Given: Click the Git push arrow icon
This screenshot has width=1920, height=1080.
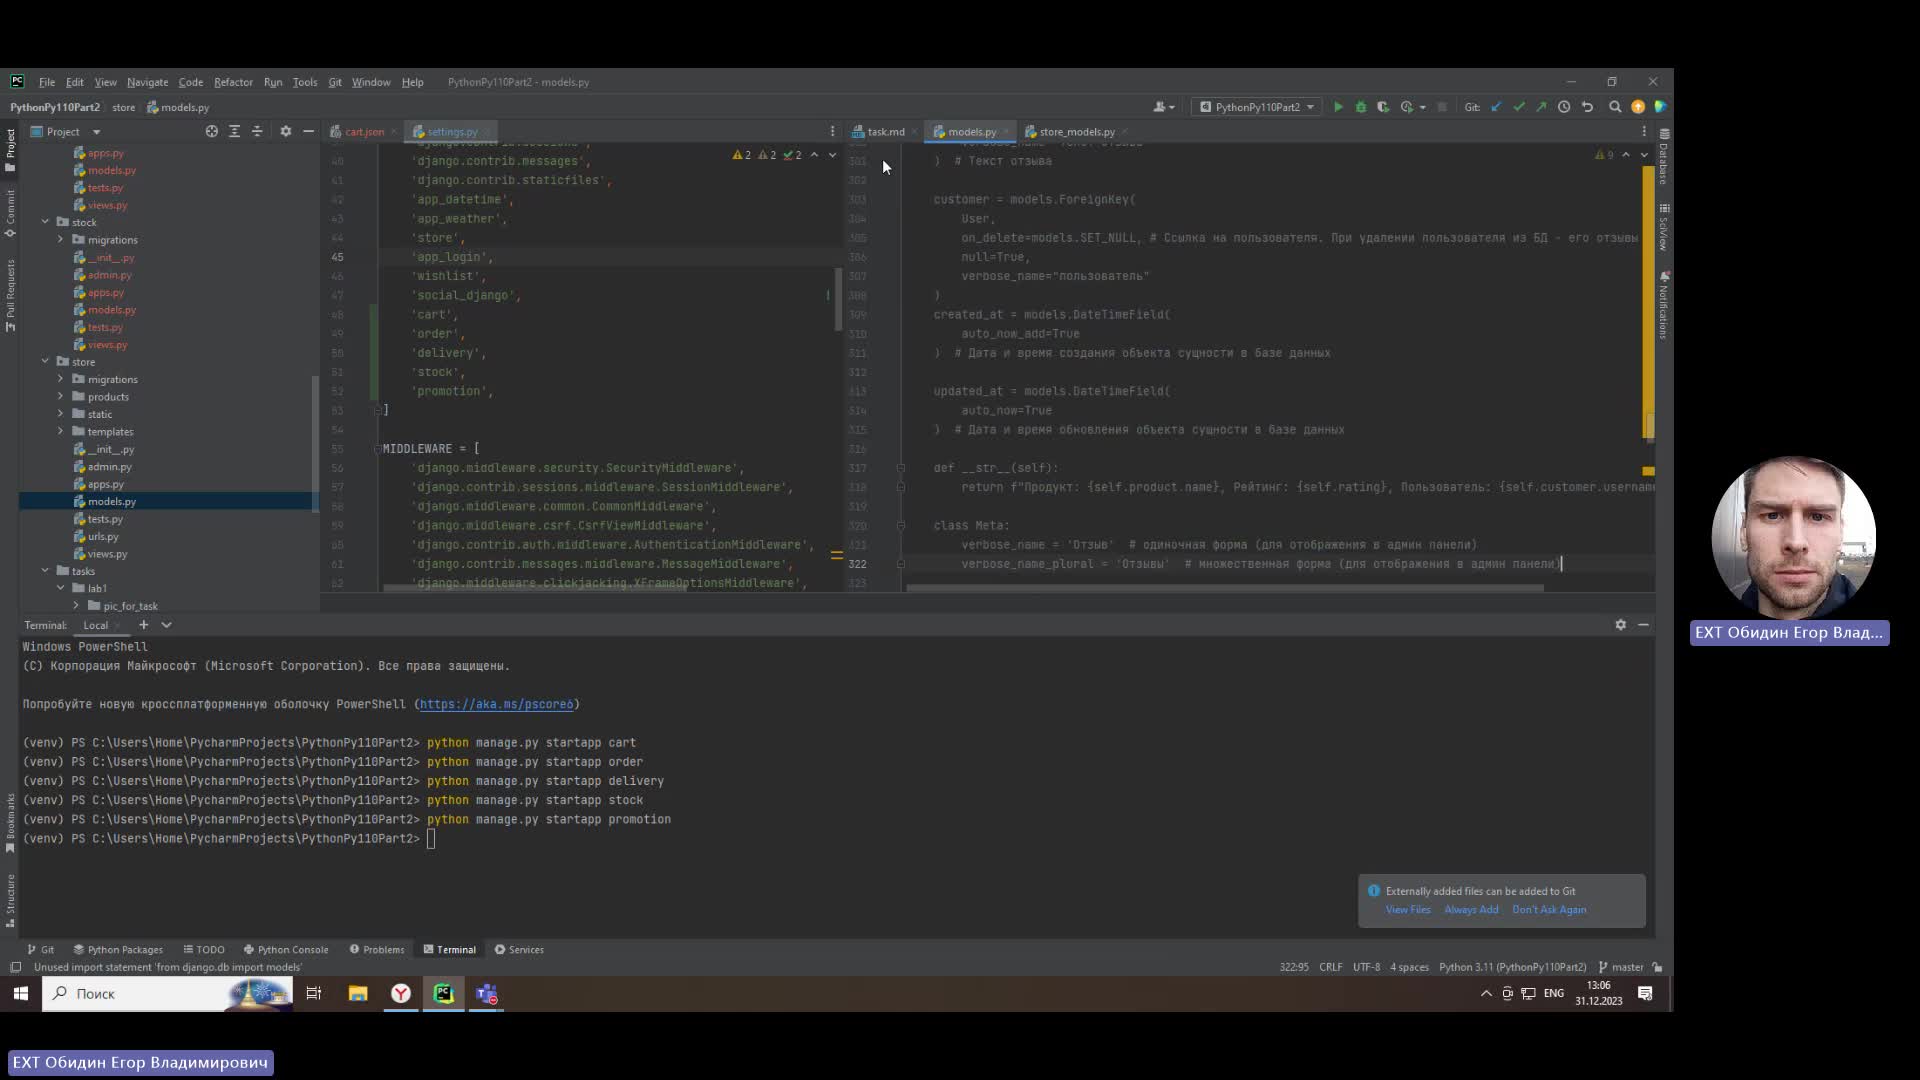Looking at the screenshot, I should [x=1541, y=107].
